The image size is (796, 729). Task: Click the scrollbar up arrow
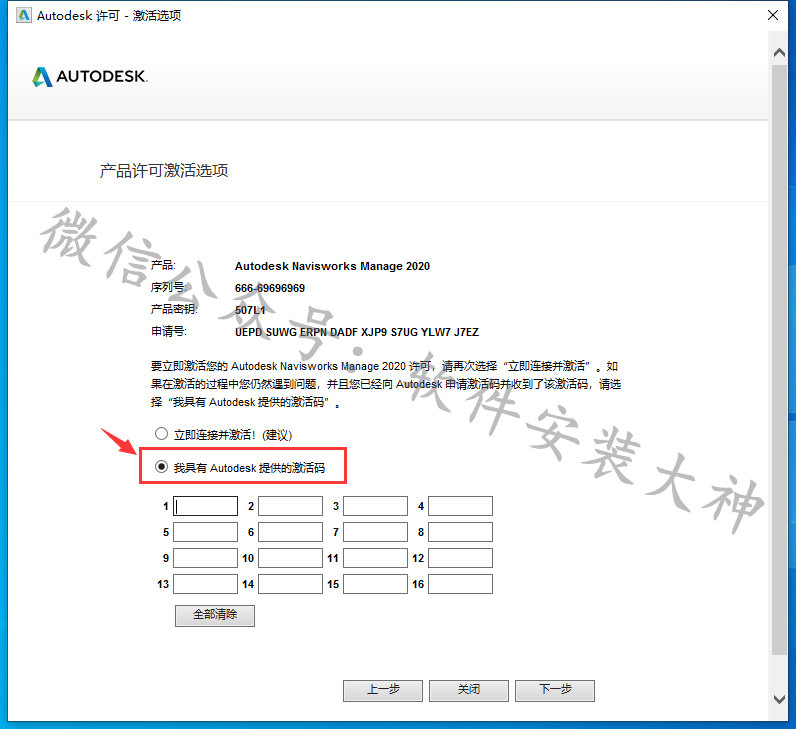[779, 52]
